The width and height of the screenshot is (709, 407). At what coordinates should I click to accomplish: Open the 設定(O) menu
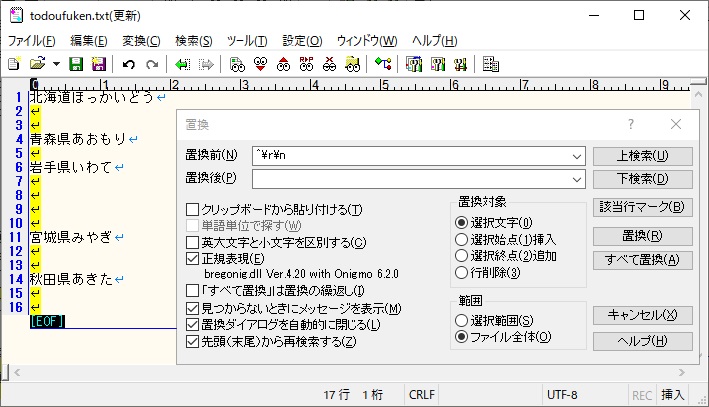[x=302, y=41]
